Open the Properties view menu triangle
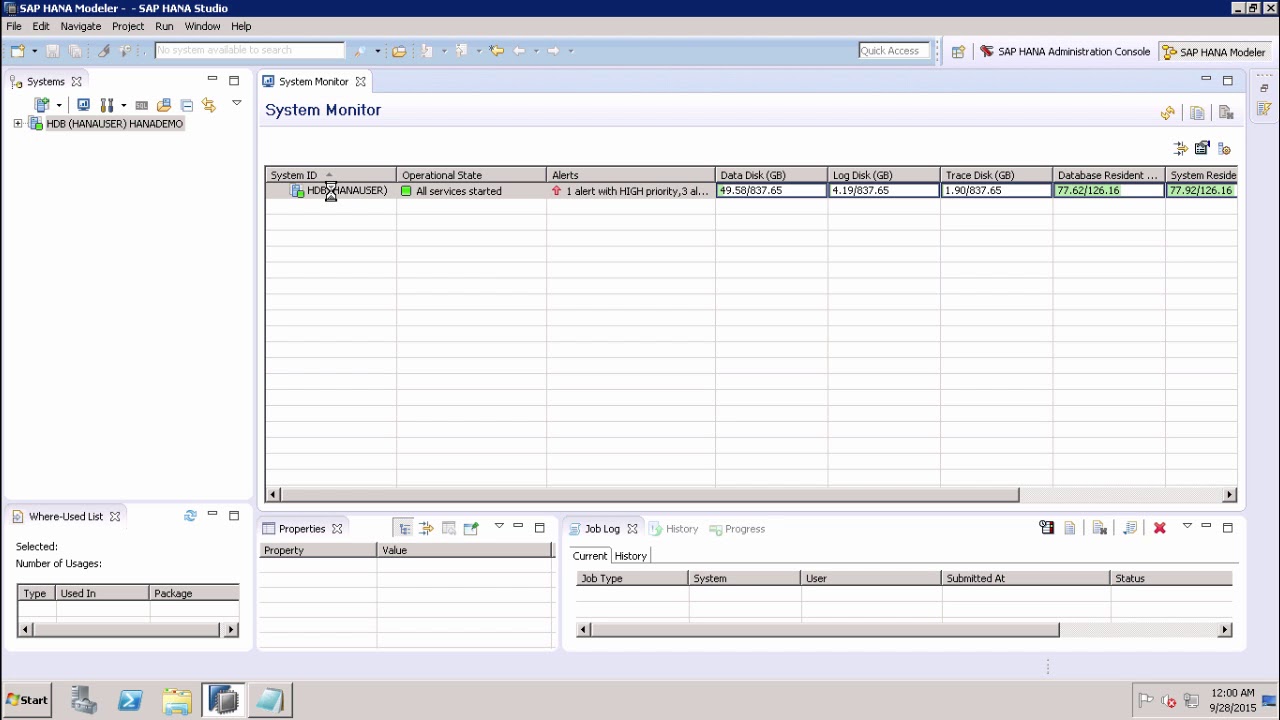 pyautogui.click(x=499, y=526)
